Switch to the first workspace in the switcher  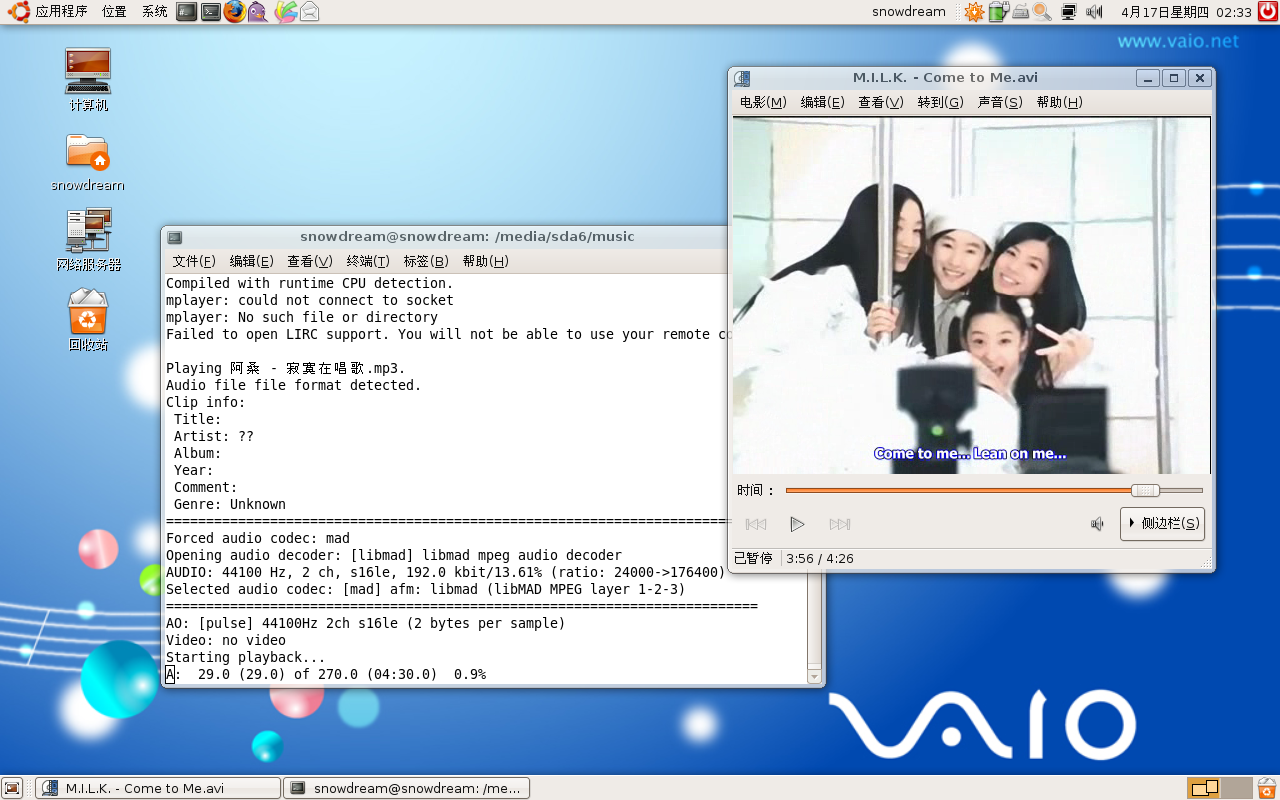(x=1203, y=788)
